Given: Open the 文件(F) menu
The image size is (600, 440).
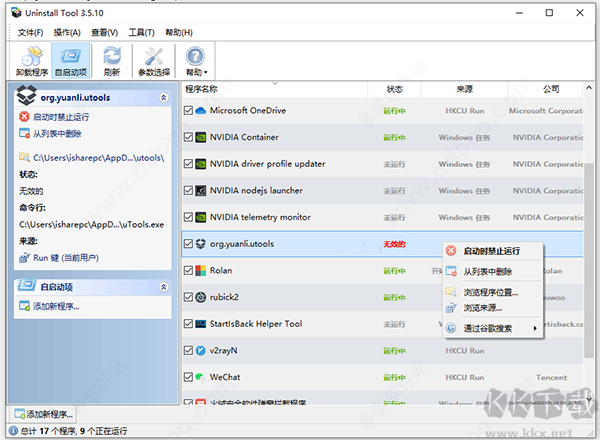Looking at the screenshot, I should pyautogui.click(x=30, y=33).
